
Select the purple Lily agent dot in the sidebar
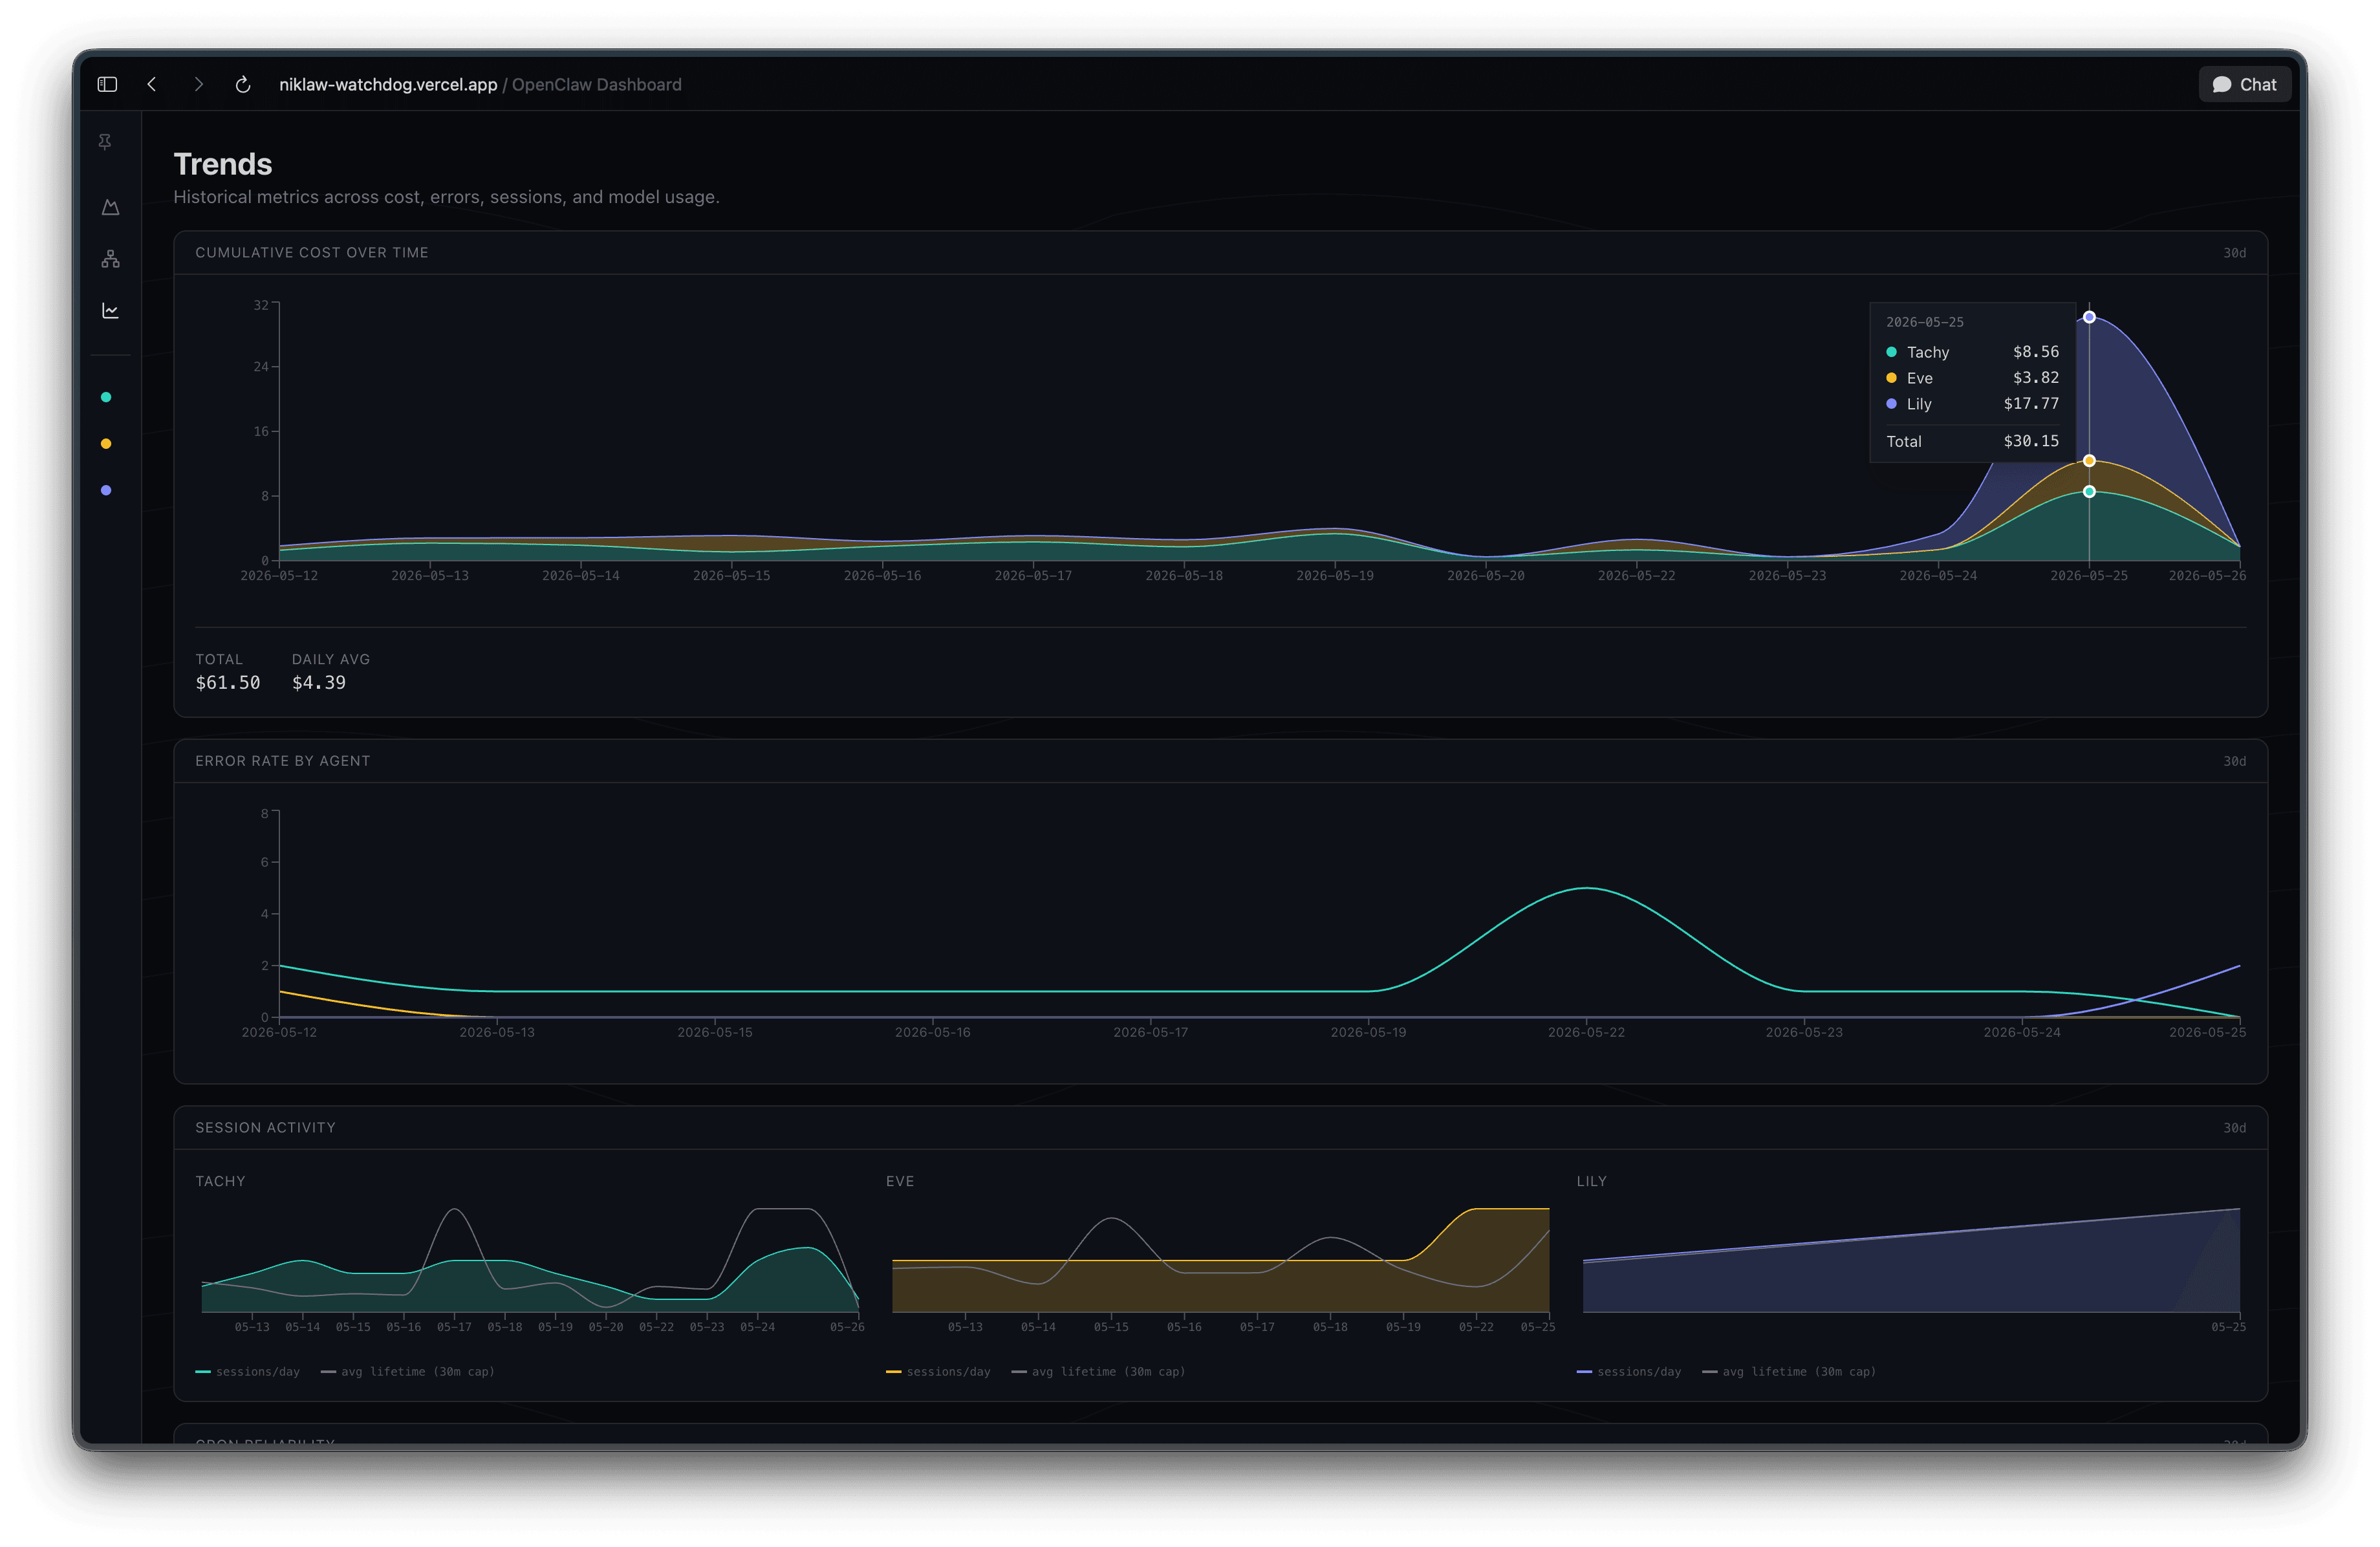tap(106, 490)
